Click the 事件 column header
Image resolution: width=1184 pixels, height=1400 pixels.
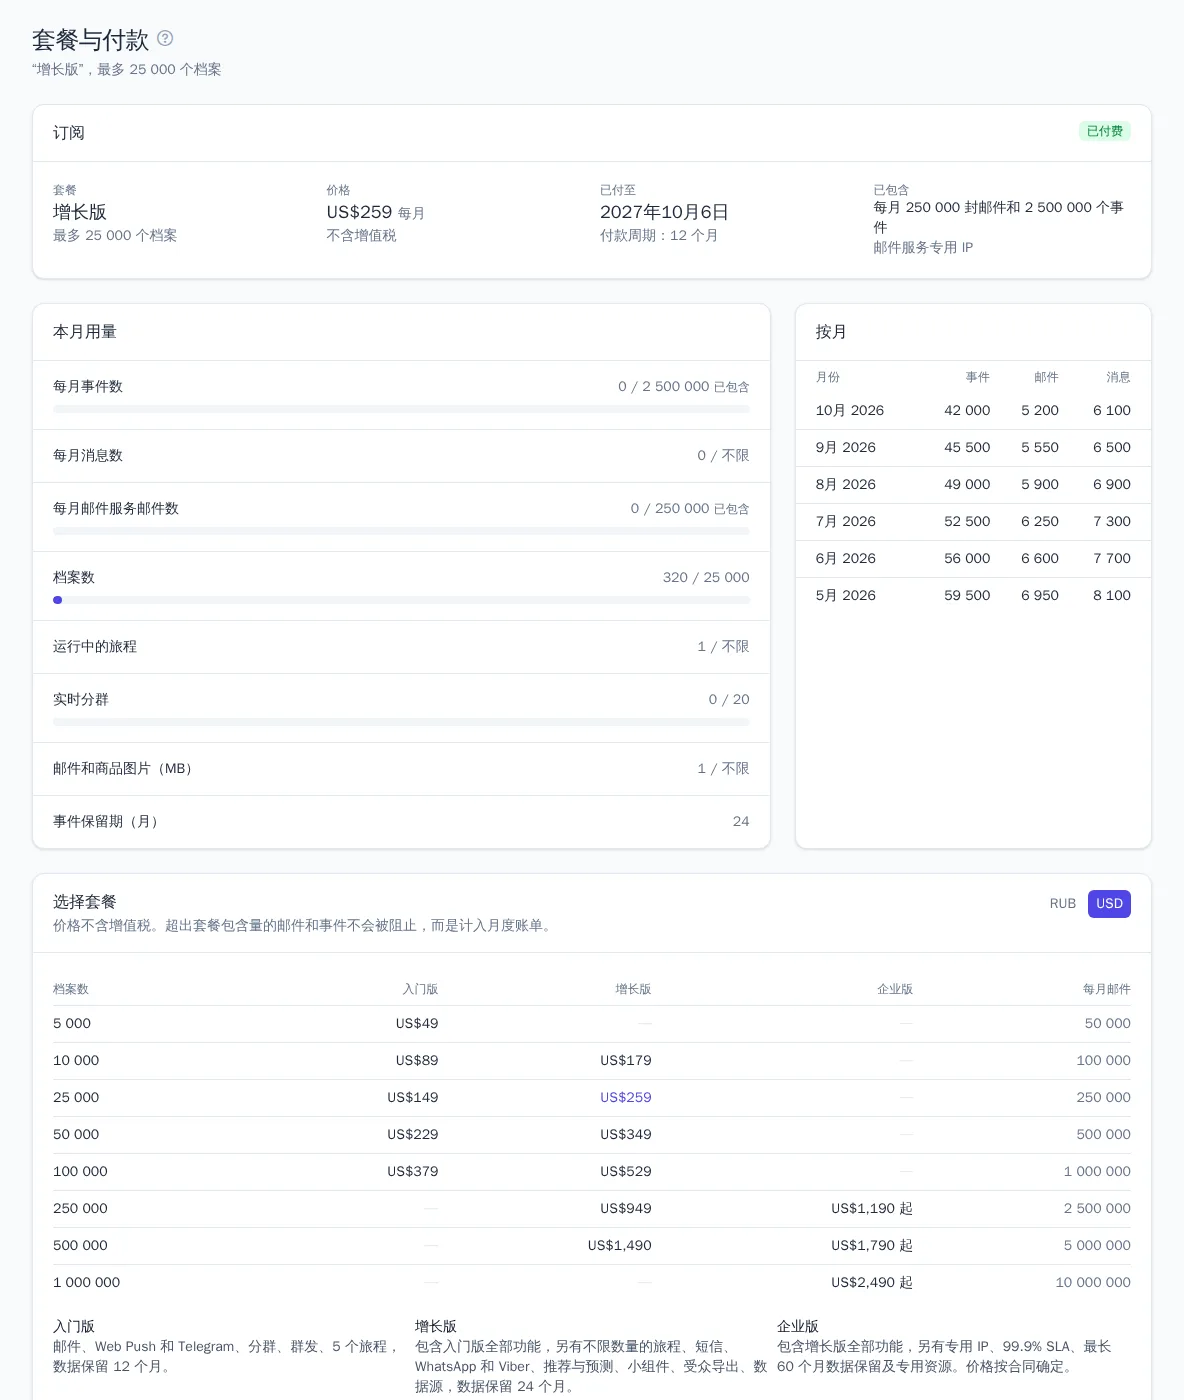tap(978, 377)
